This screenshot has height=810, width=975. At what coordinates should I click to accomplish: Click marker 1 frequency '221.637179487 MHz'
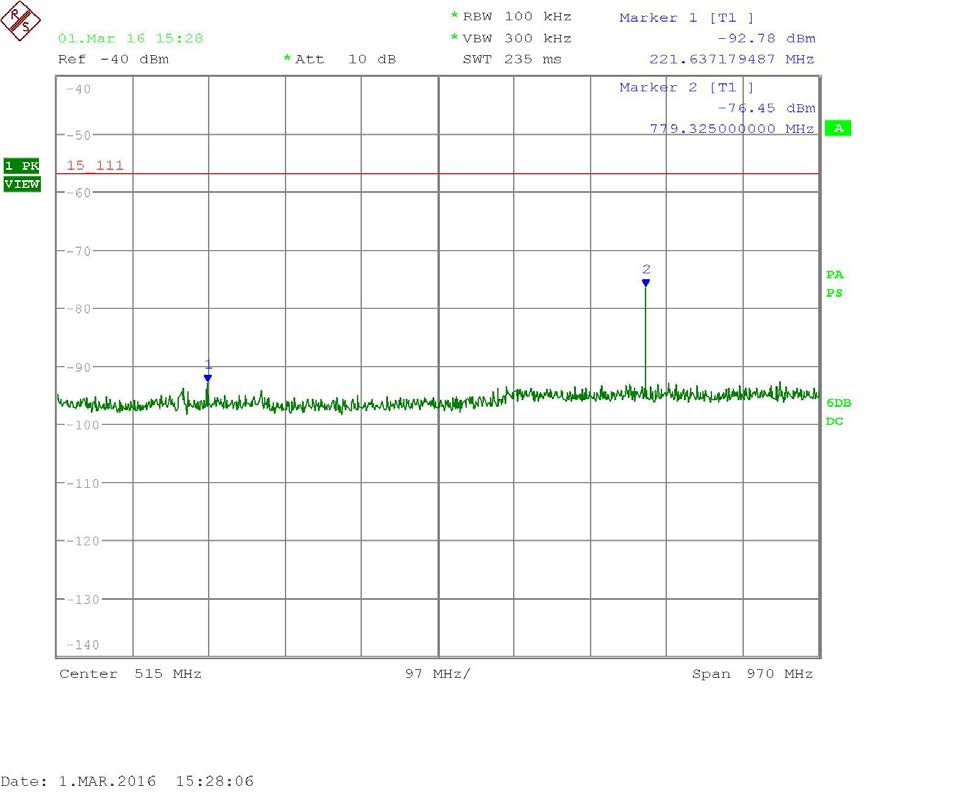pyautogui.click(x=732, y=59)
